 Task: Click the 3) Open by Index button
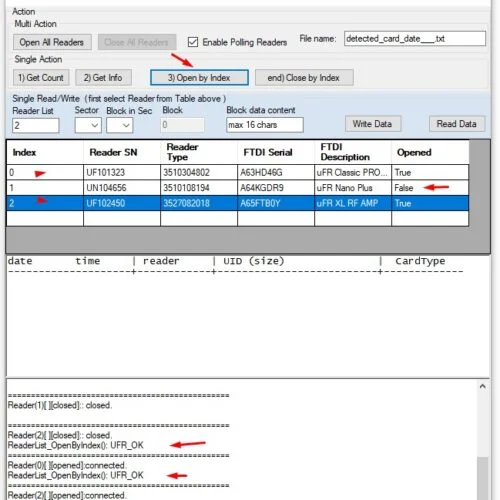pos(199,78)
